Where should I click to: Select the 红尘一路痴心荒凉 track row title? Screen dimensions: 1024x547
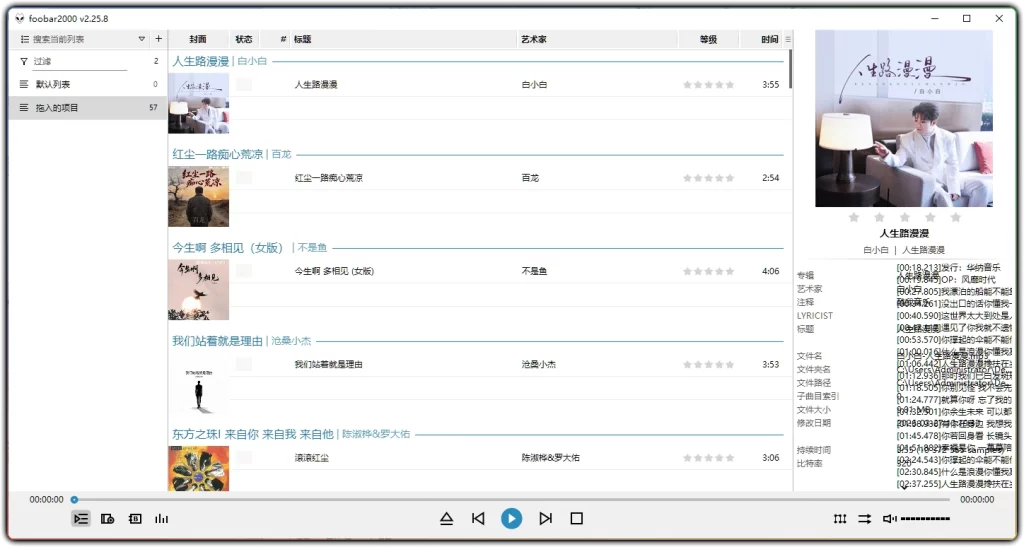click(x=328, y=178)
